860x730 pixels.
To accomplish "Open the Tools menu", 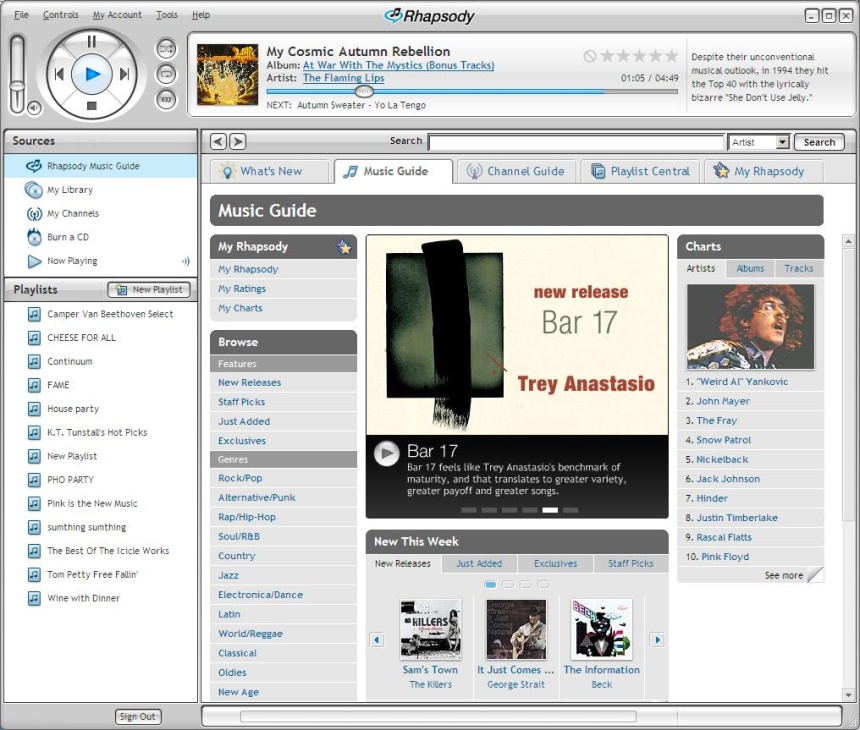I will 167,15.
